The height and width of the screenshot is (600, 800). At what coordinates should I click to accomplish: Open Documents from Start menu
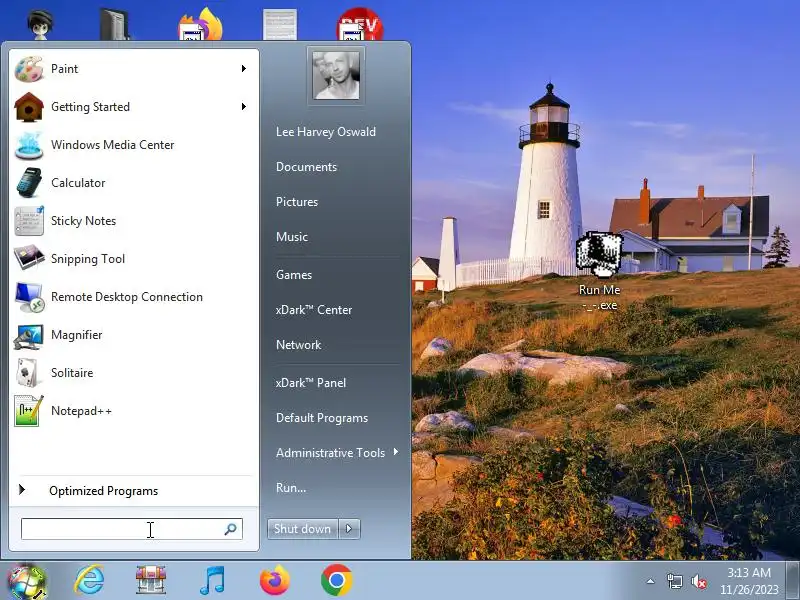(306, 167)
